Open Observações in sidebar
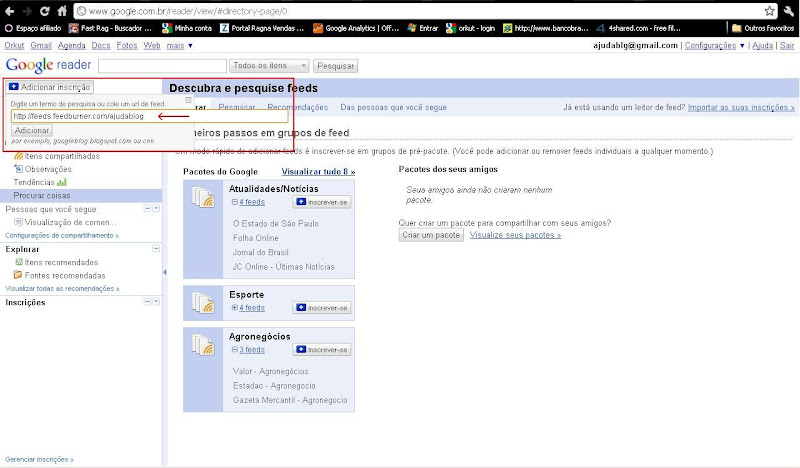This screenshot has height=468, width=800. pyautogui.click(x=43, y=169)
